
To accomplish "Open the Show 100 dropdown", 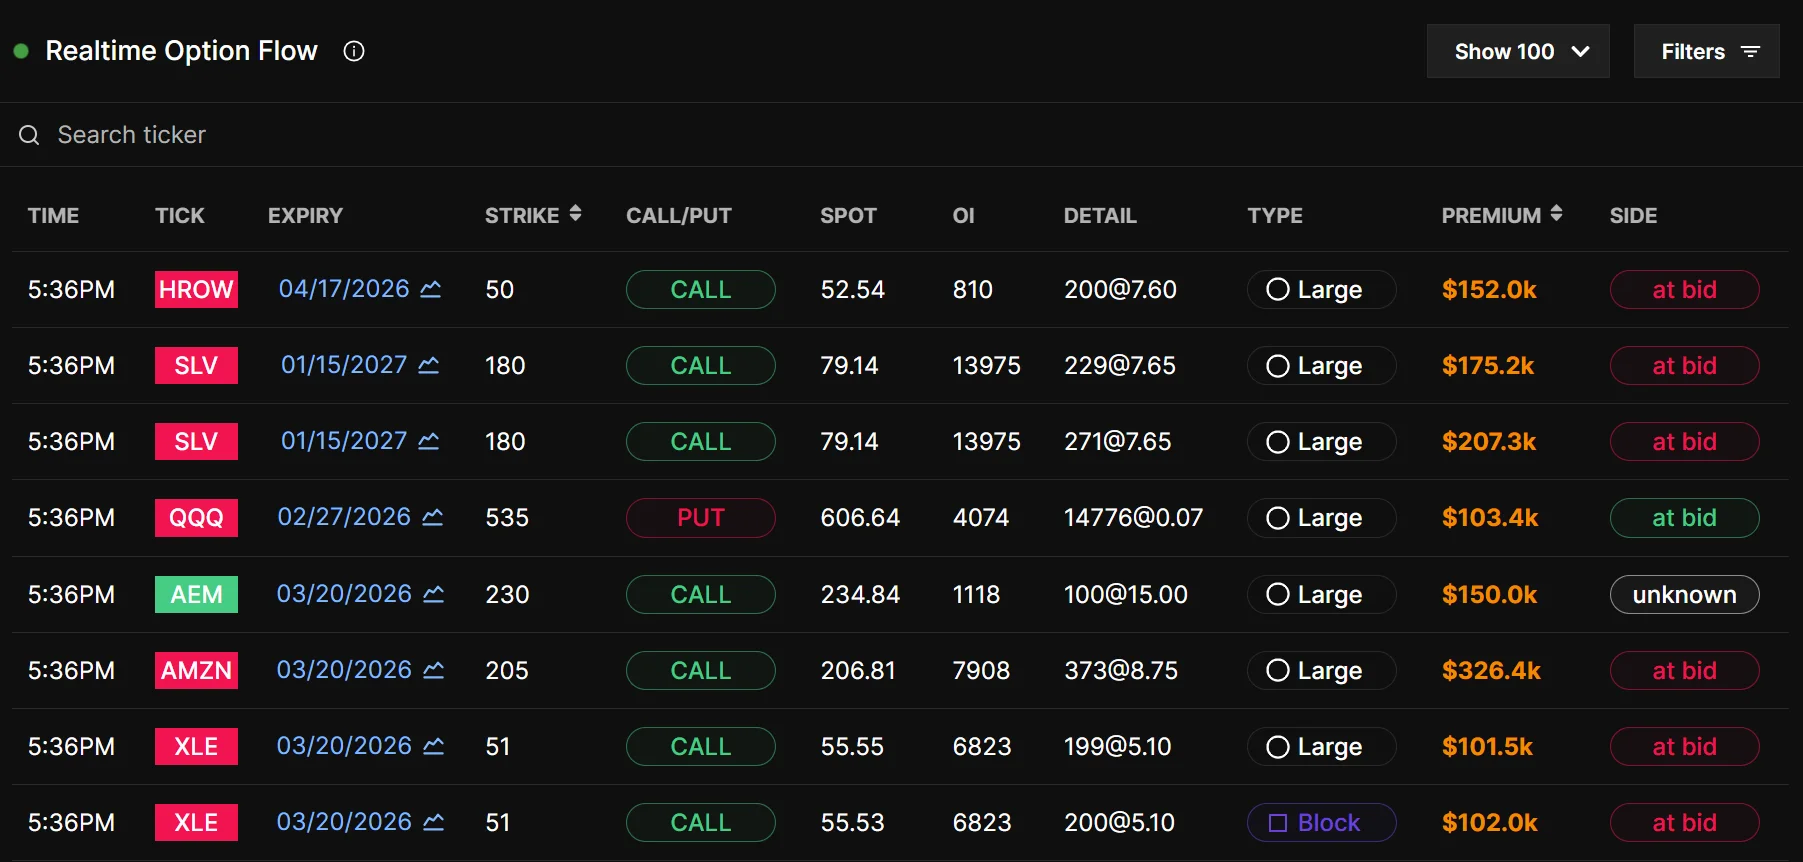I will (1518, 51).
